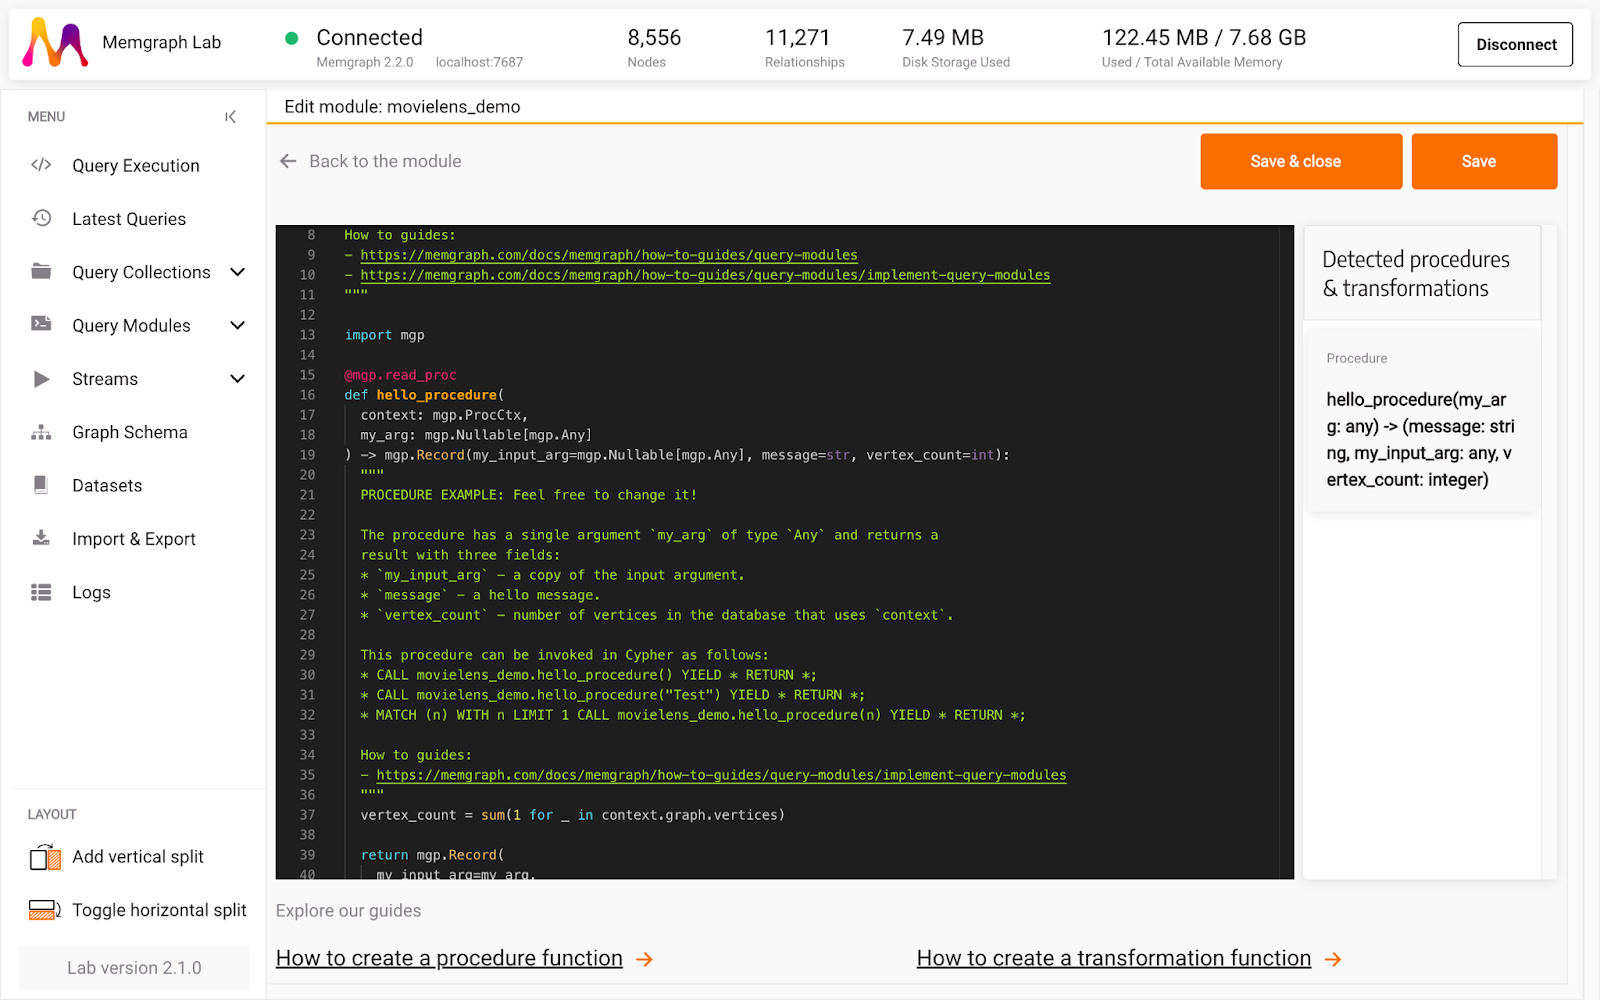This screenshot has height=1000, width=1600.
Task: Select the Streams play icon
Action: [40, 378]
